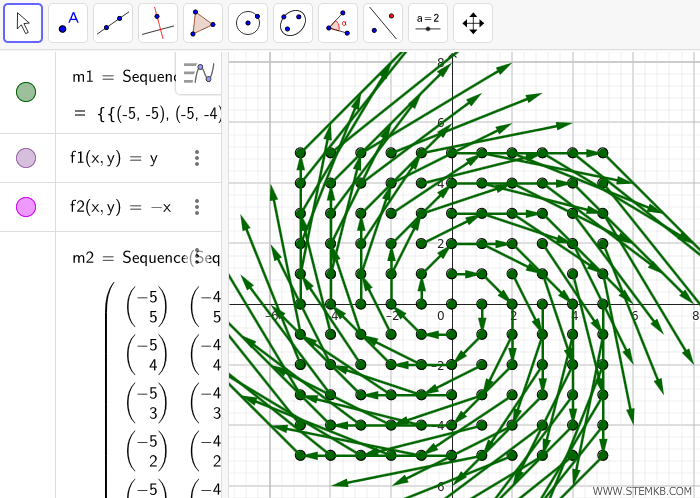The height and width of the screenshot is (498, 700).
Task: Hide function f2 using its magenta circle
Action: pos(26,207)
